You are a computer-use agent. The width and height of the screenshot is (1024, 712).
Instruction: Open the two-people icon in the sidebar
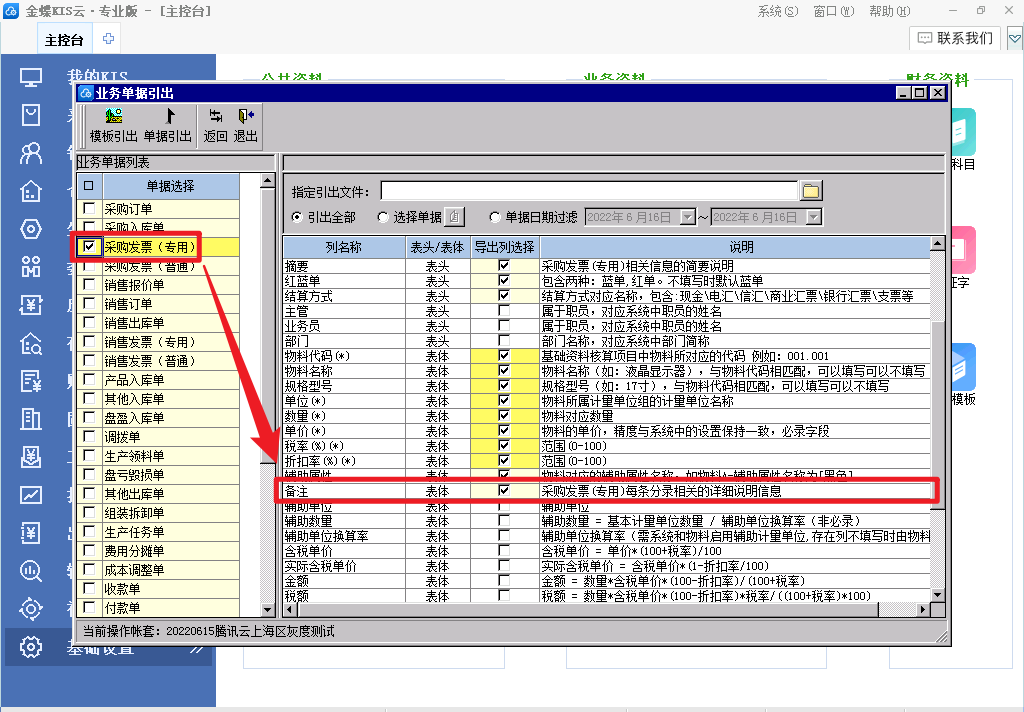pos(31,154)
